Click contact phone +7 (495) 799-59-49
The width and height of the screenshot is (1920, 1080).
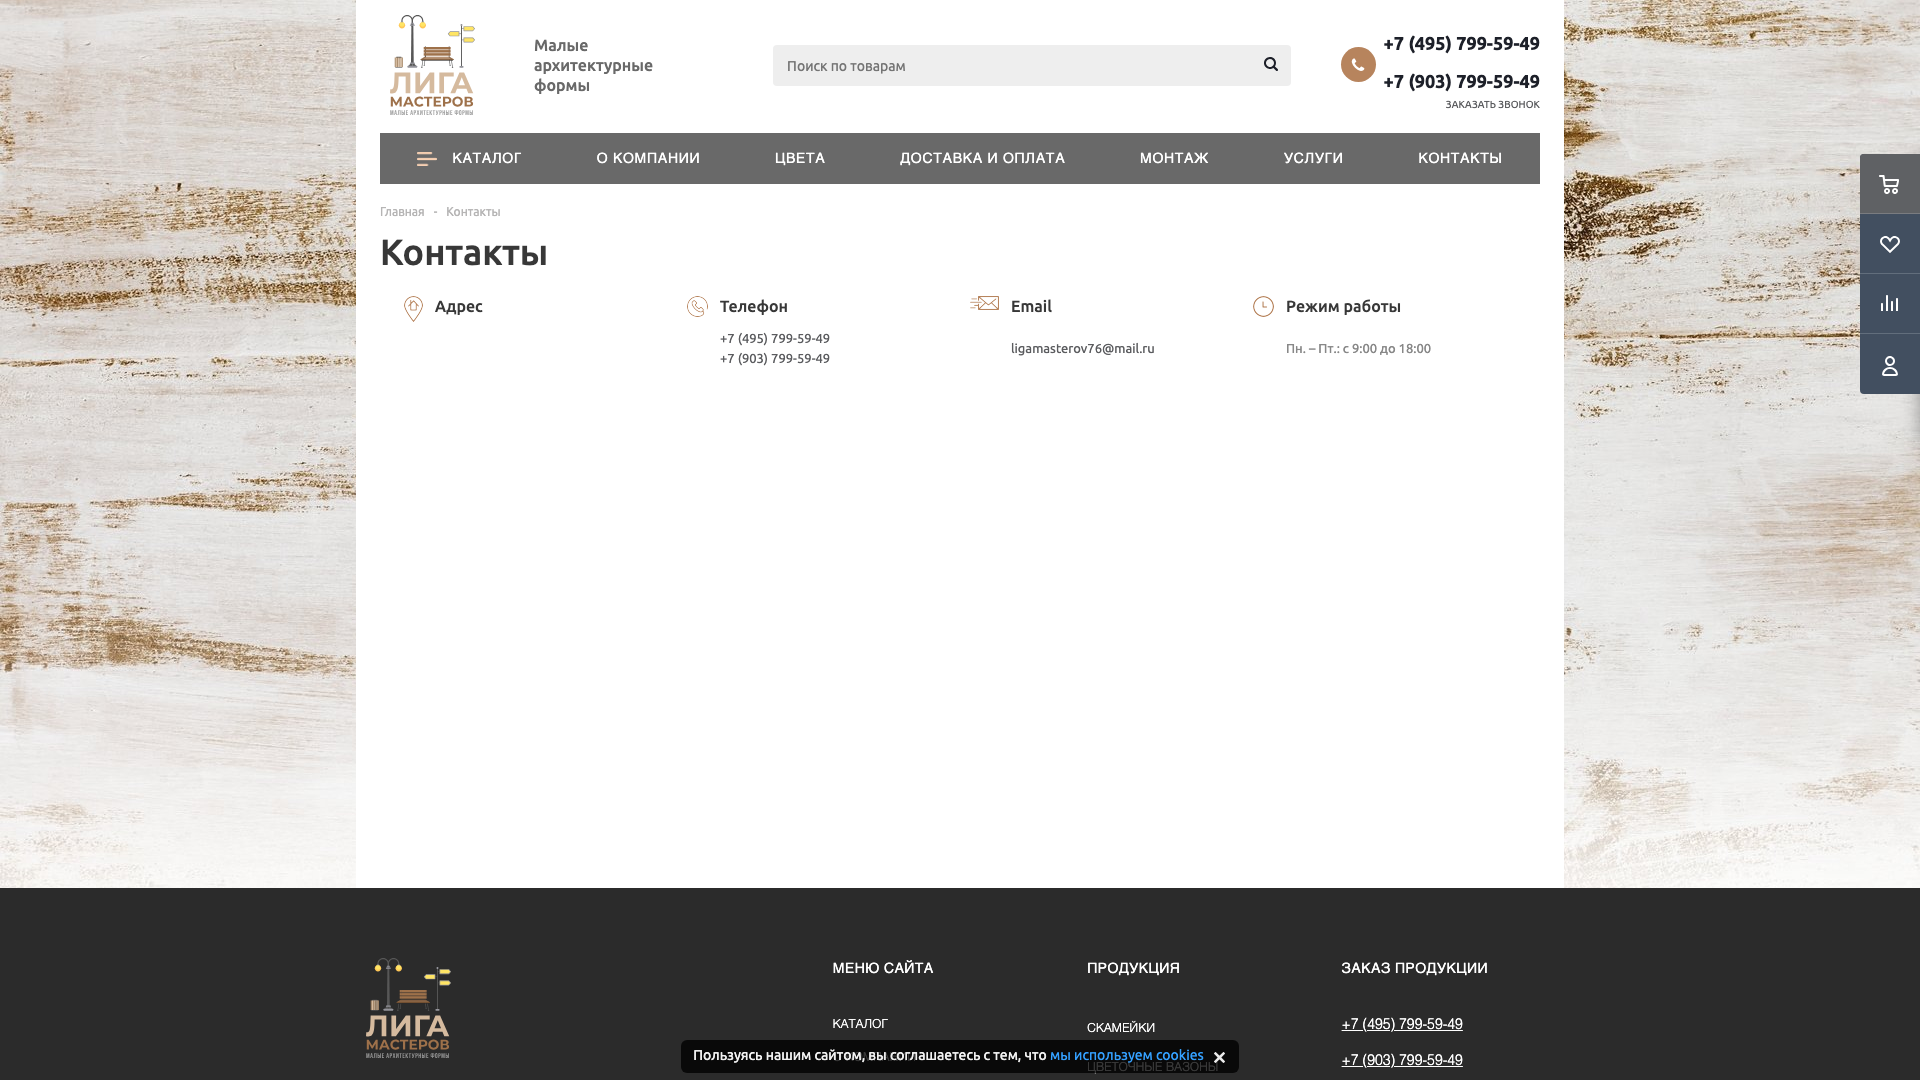[x=775, y=338]
